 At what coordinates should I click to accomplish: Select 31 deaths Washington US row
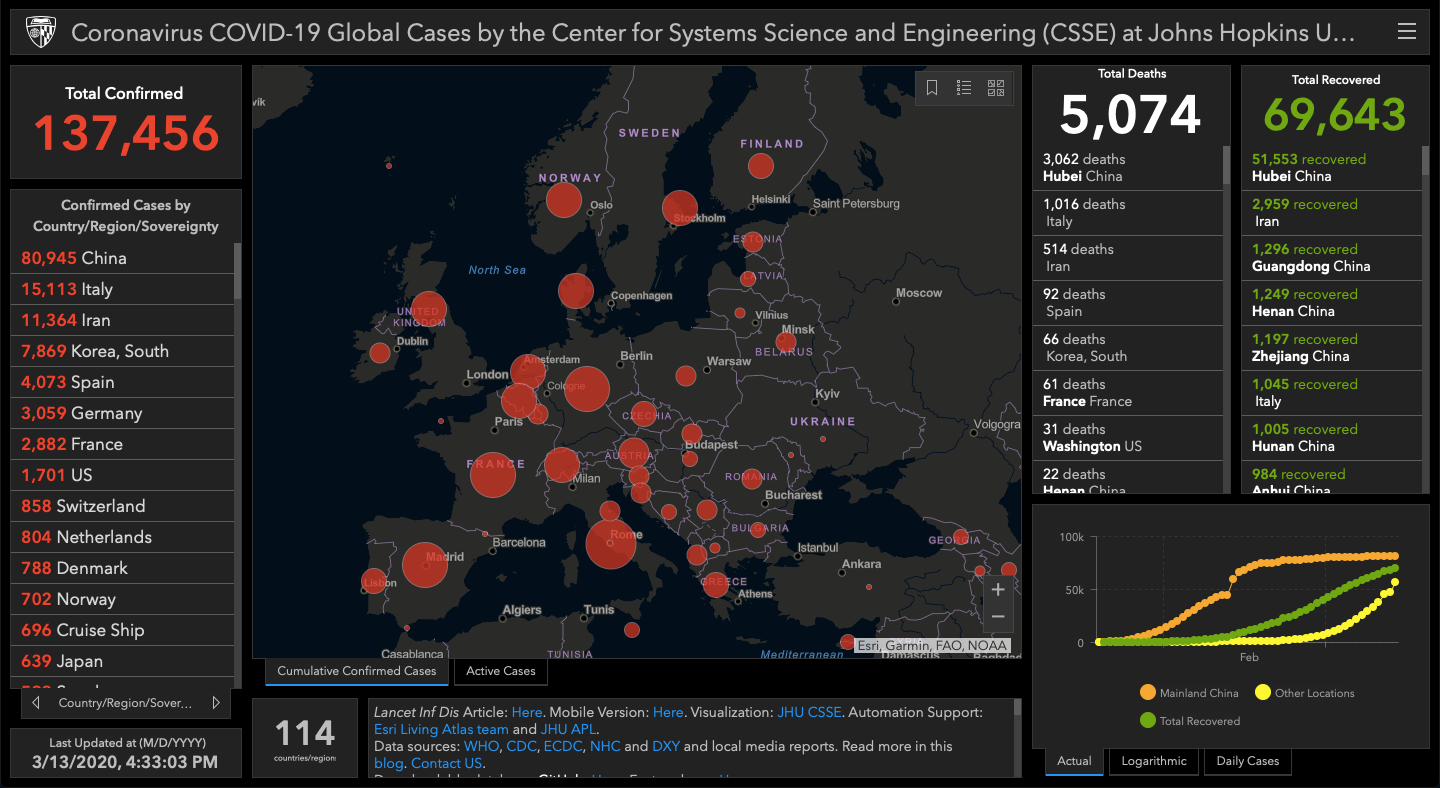click(x=1127, y=438)
